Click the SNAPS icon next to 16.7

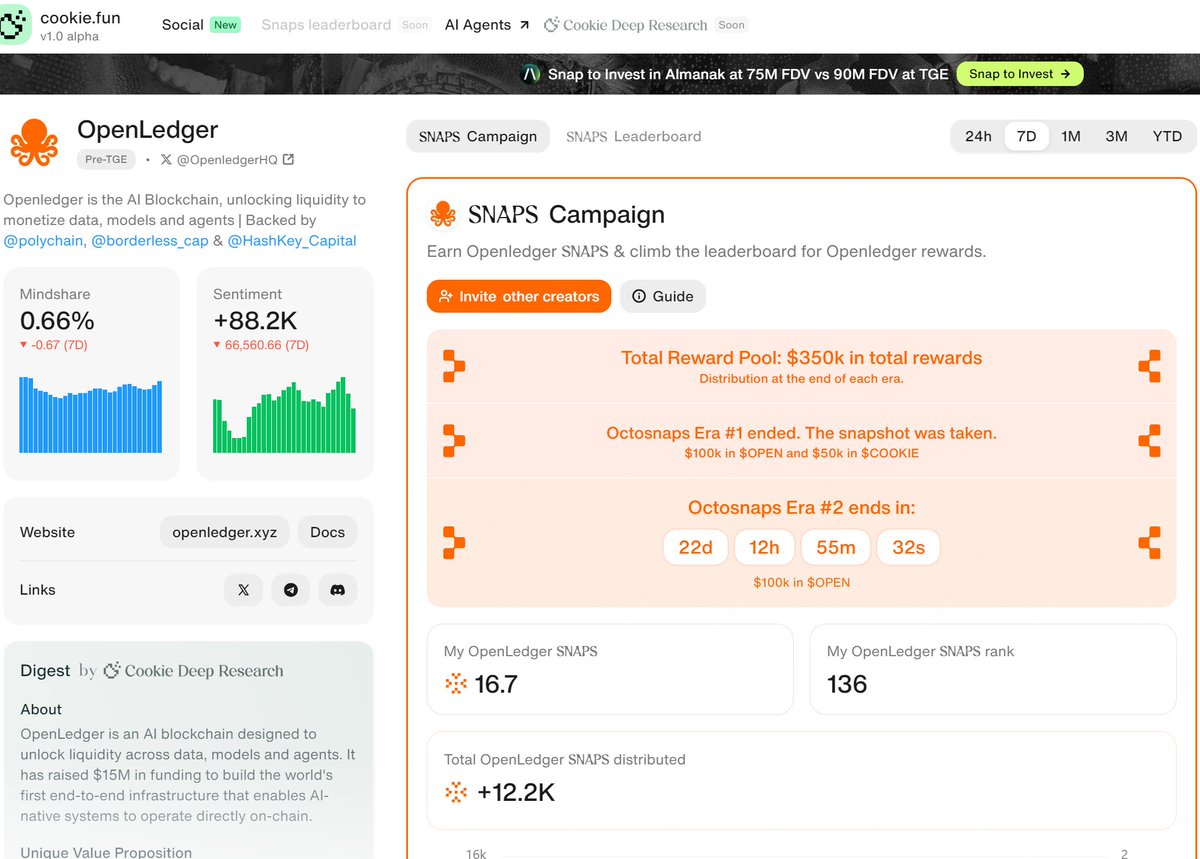[x=456, y=684]
